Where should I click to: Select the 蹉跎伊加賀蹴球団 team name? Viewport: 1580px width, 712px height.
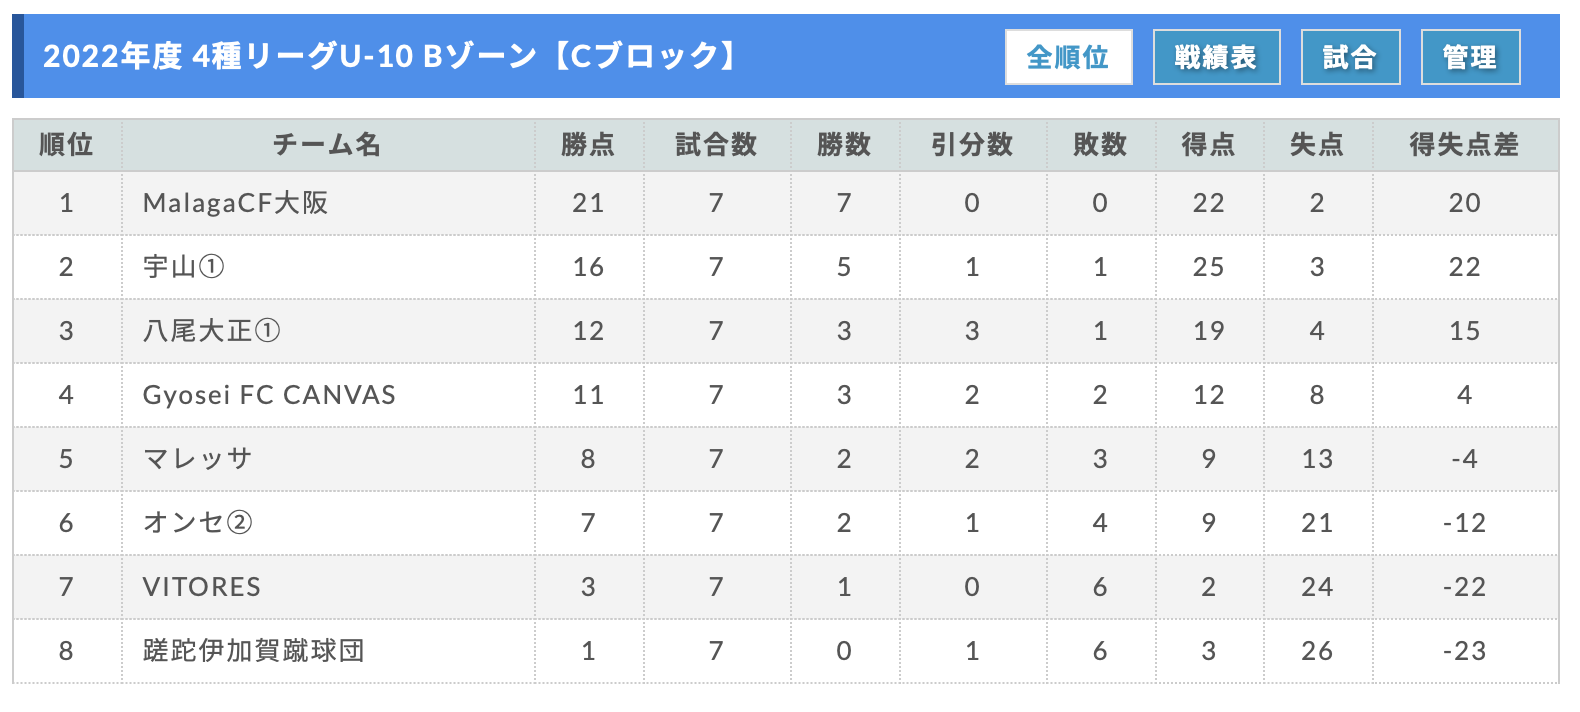tap(254, 651)
